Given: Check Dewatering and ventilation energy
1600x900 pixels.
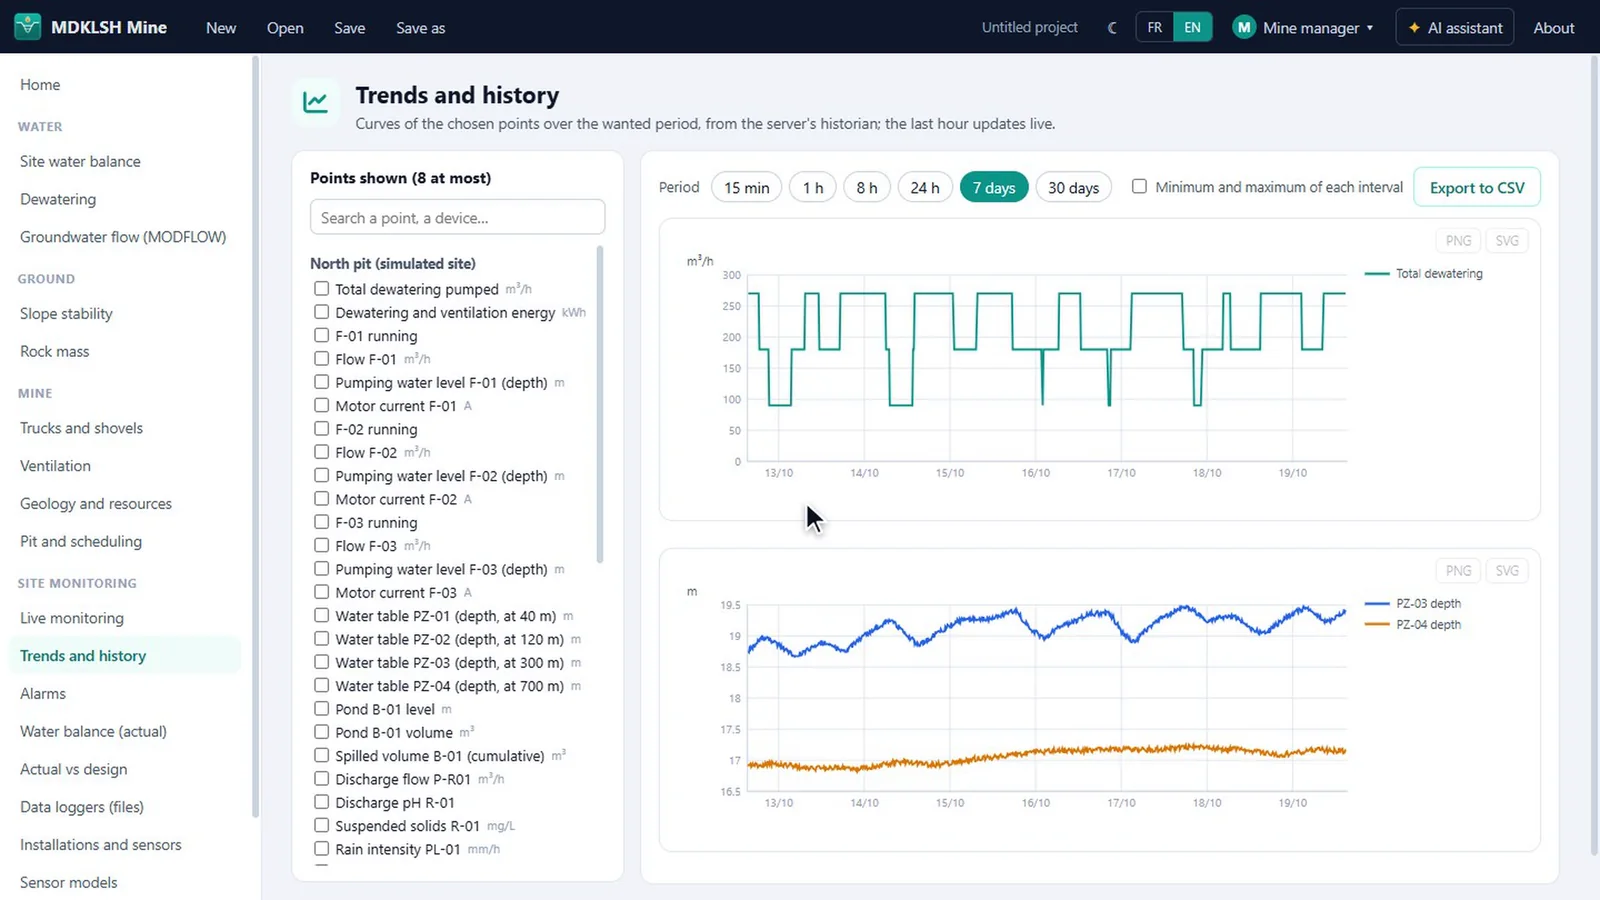Looking at the screenshot, I should 322,312.
